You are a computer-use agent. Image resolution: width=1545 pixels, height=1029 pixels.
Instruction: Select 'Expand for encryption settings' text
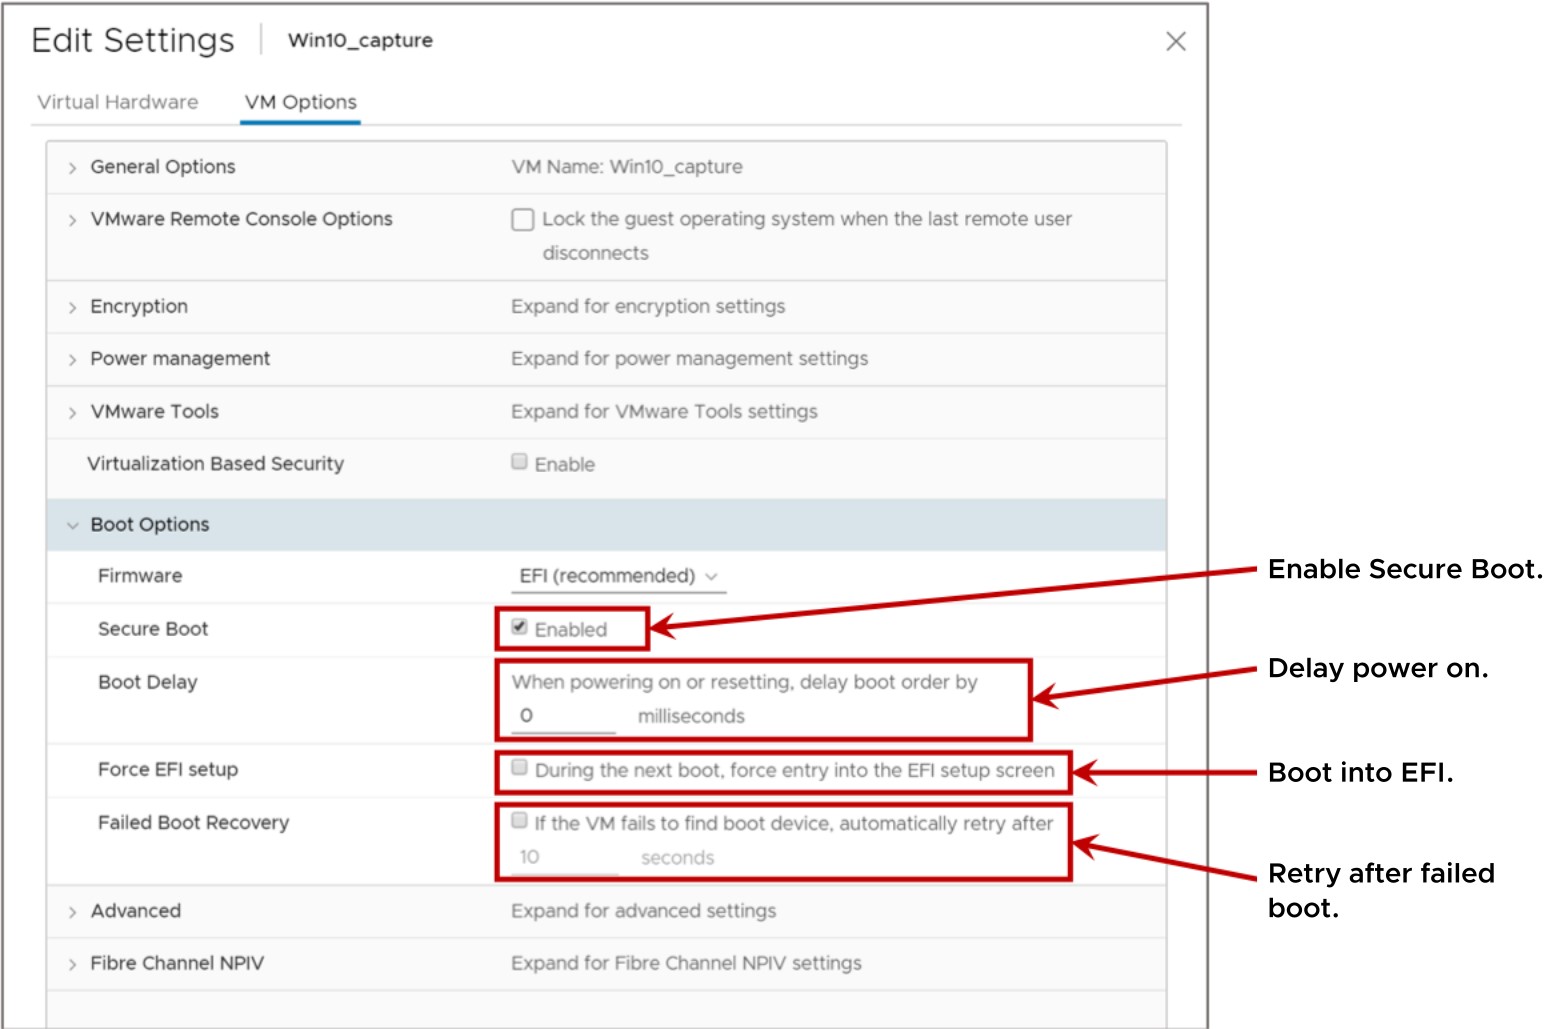point(648,306)
